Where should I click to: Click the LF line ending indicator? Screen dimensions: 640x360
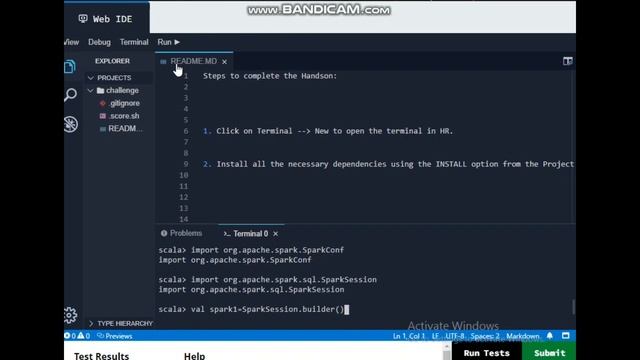coord(435,336)
